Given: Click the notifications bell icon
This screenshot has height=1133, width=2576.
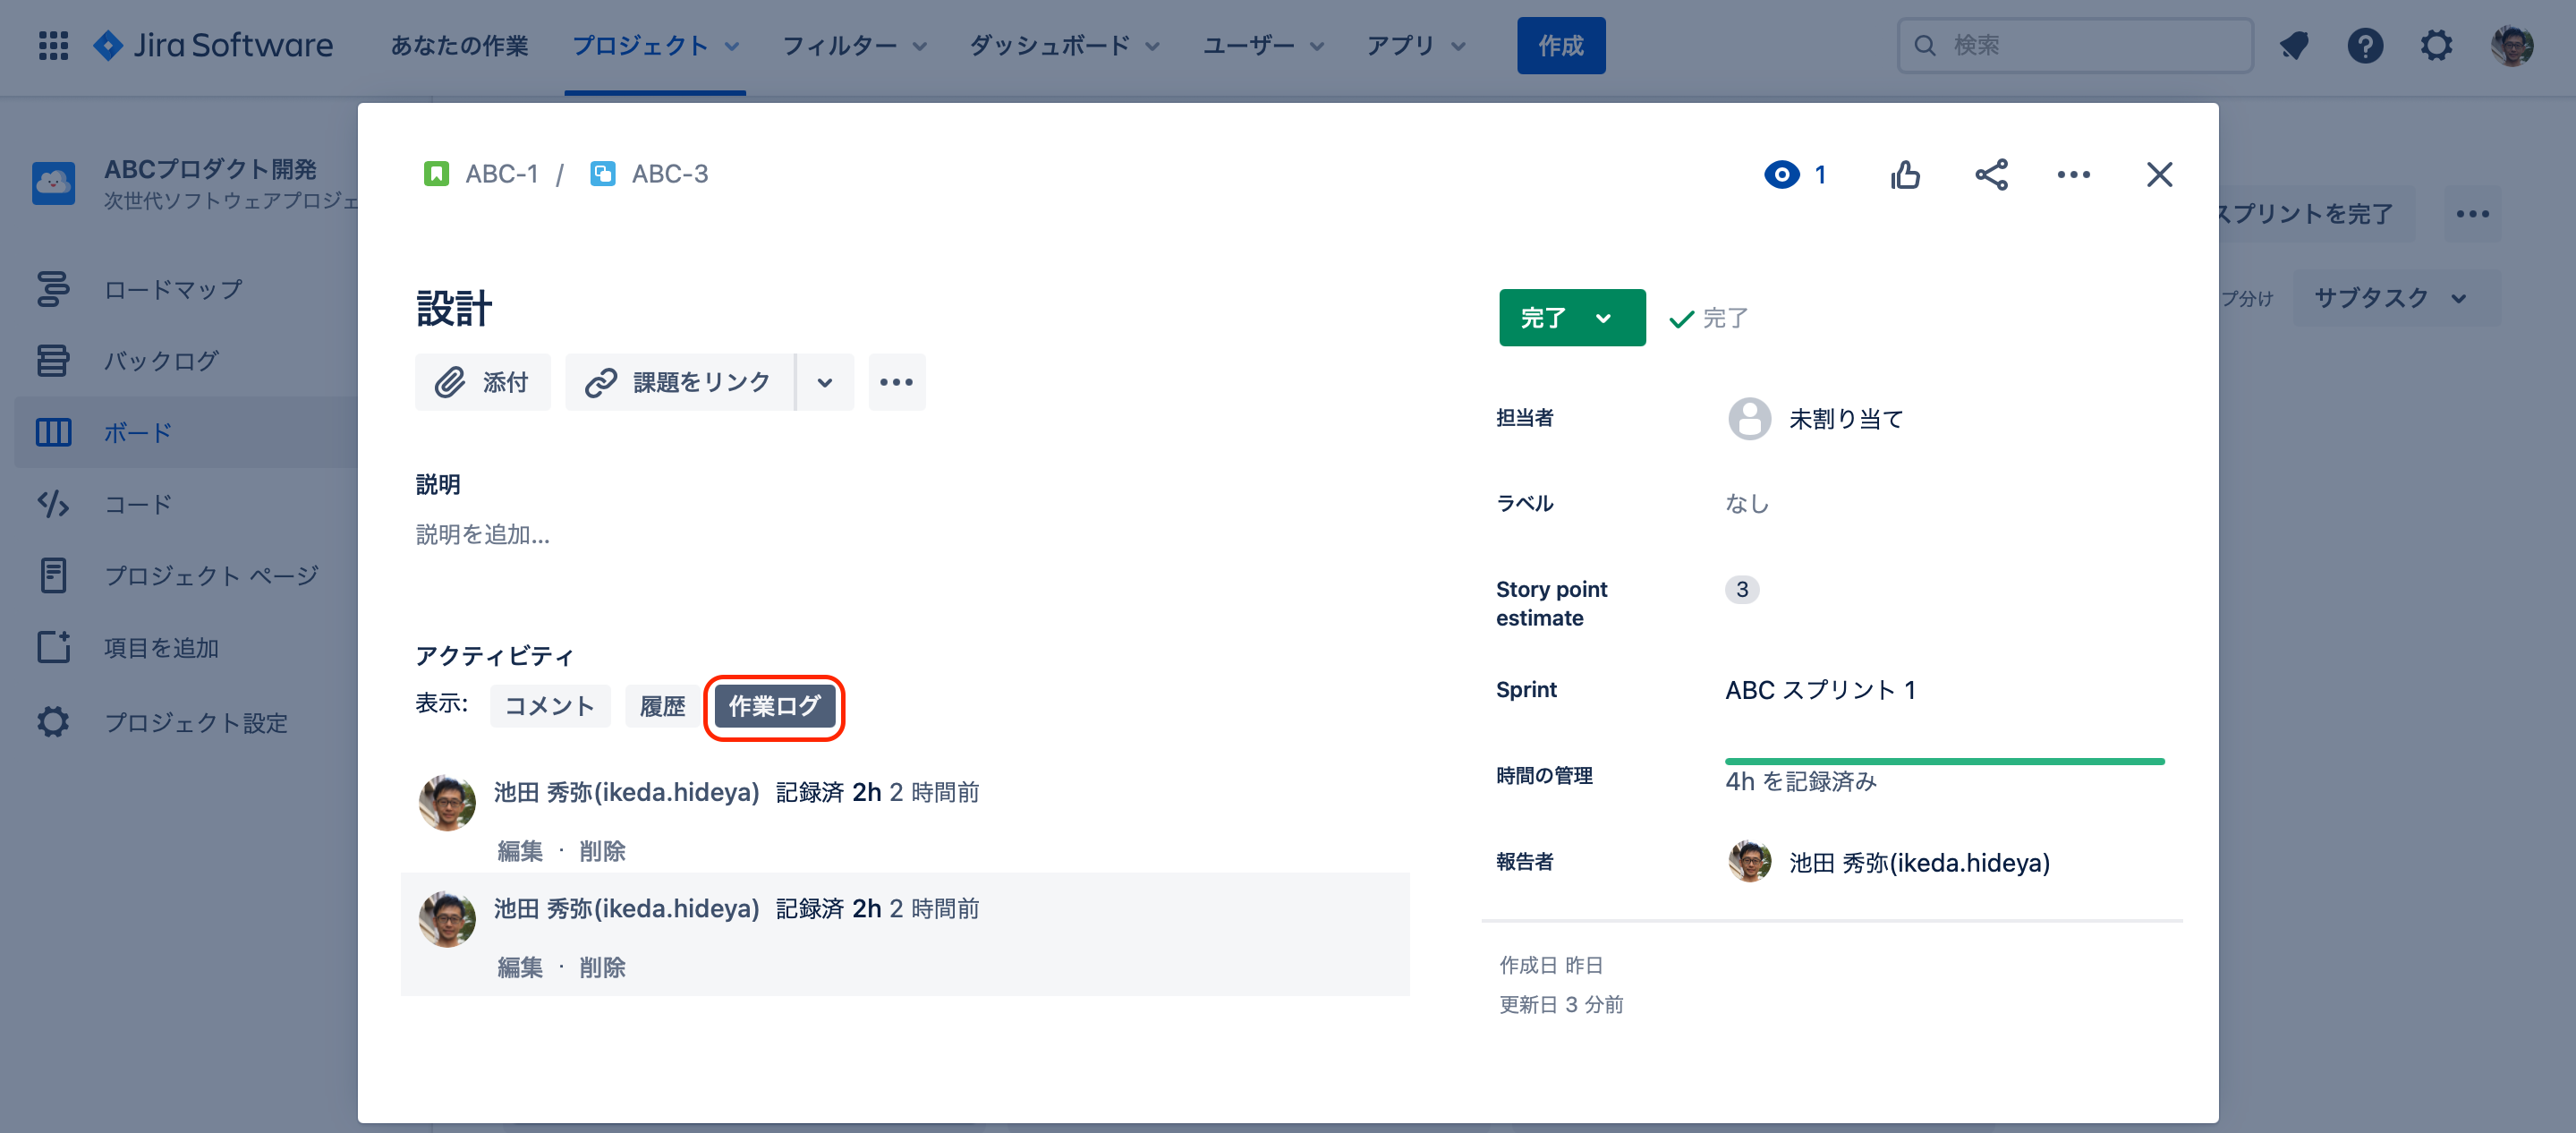Looking at the screenshot, I should click(x=2293, y=46).
